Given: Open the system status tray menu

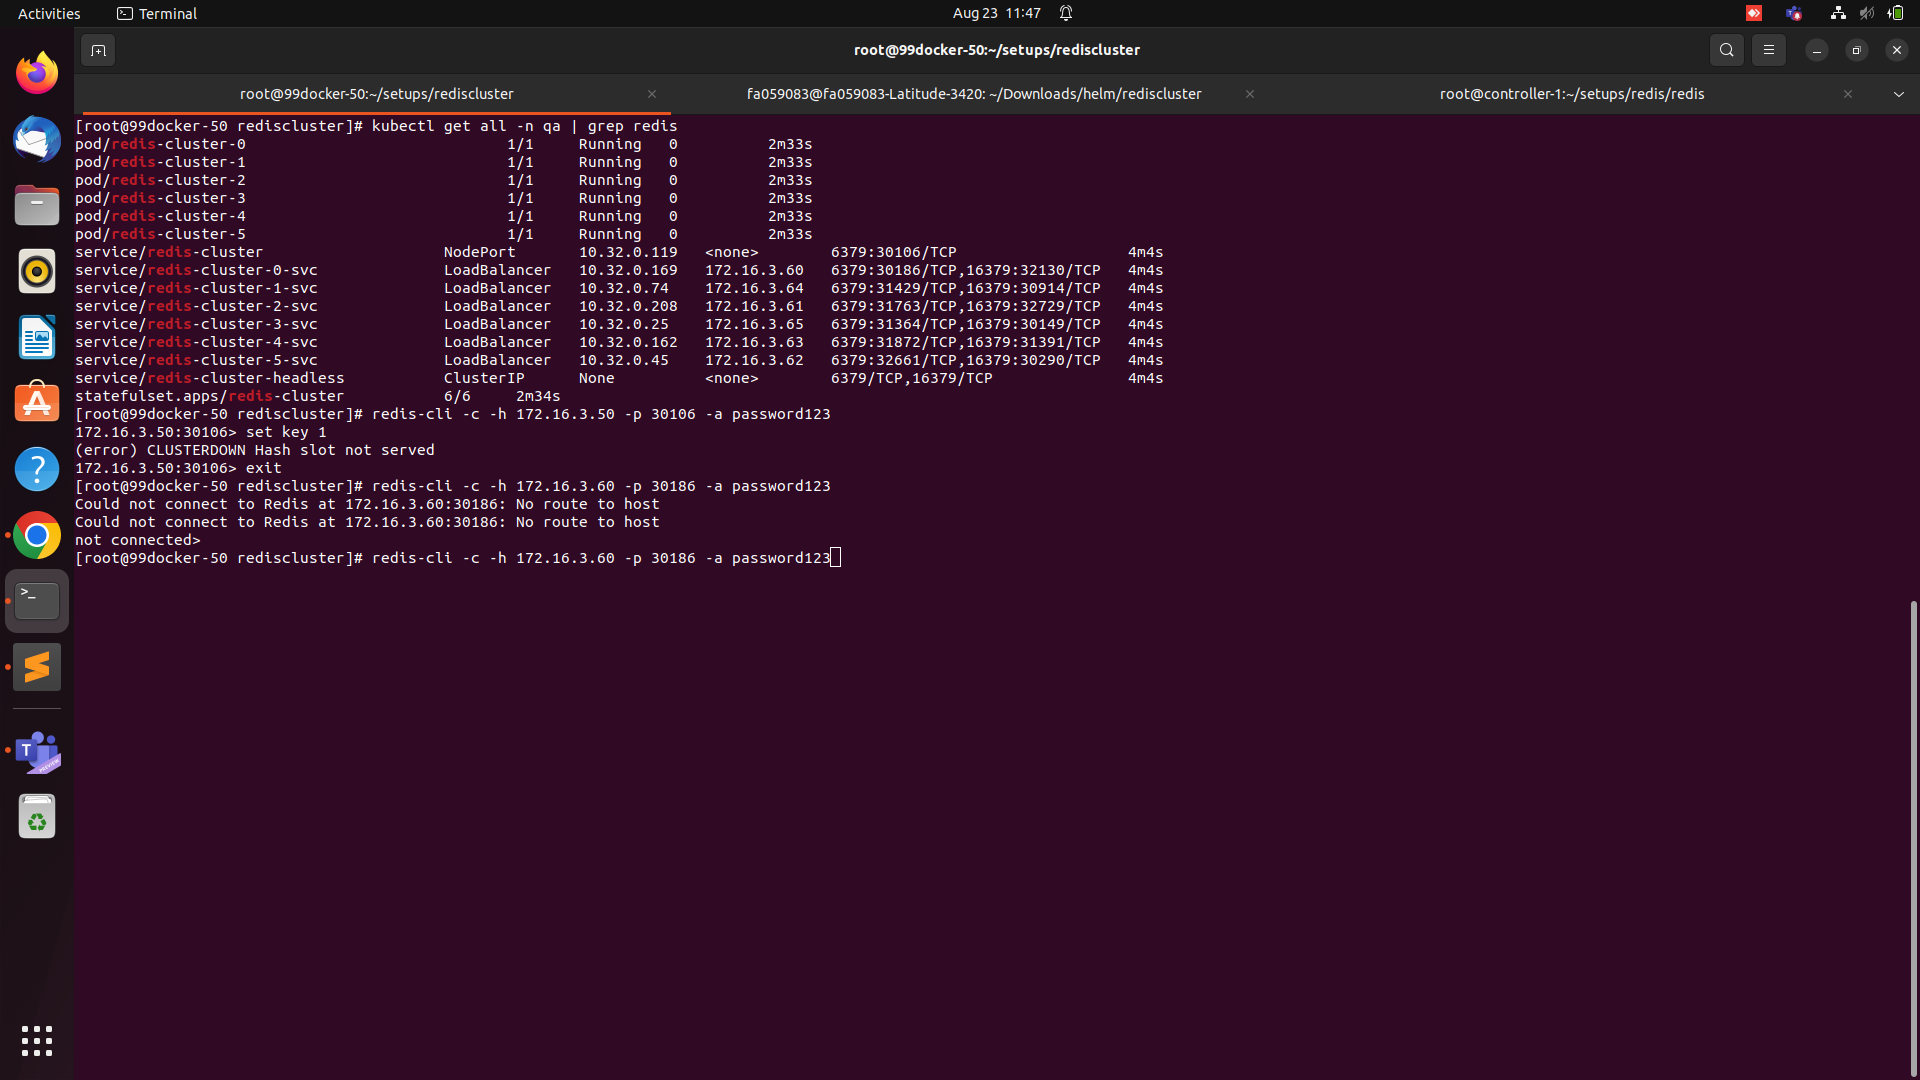Looking at the screenshot, I should point(1866,13).
